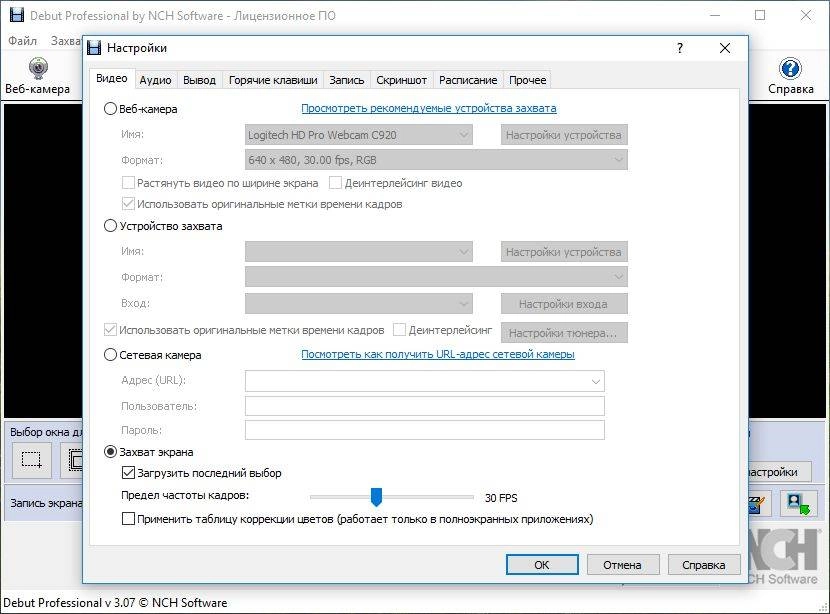Click the frame rate limit slider thumb

pos(376,498)
